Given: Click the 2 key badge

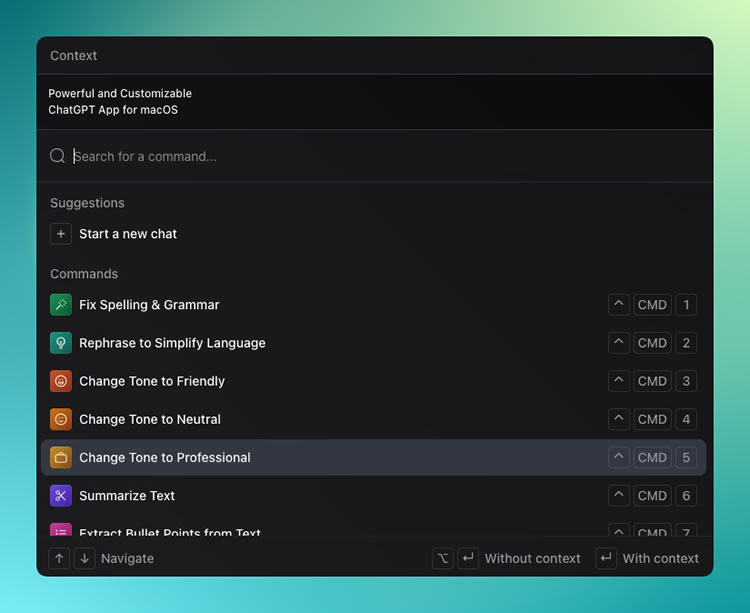Looking at the screenshot, I should (x=686, y=343).
